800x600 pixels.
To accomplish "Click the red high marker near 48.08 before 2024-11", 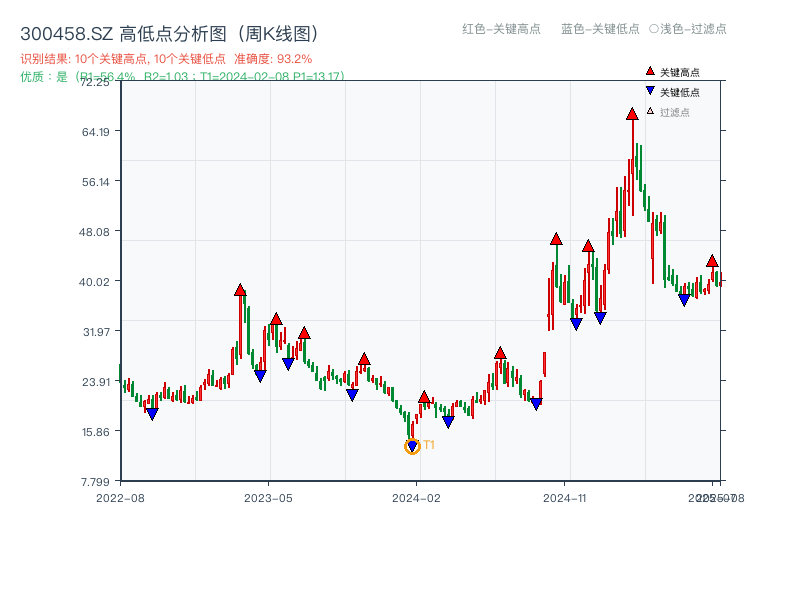I will click(556, 239).
